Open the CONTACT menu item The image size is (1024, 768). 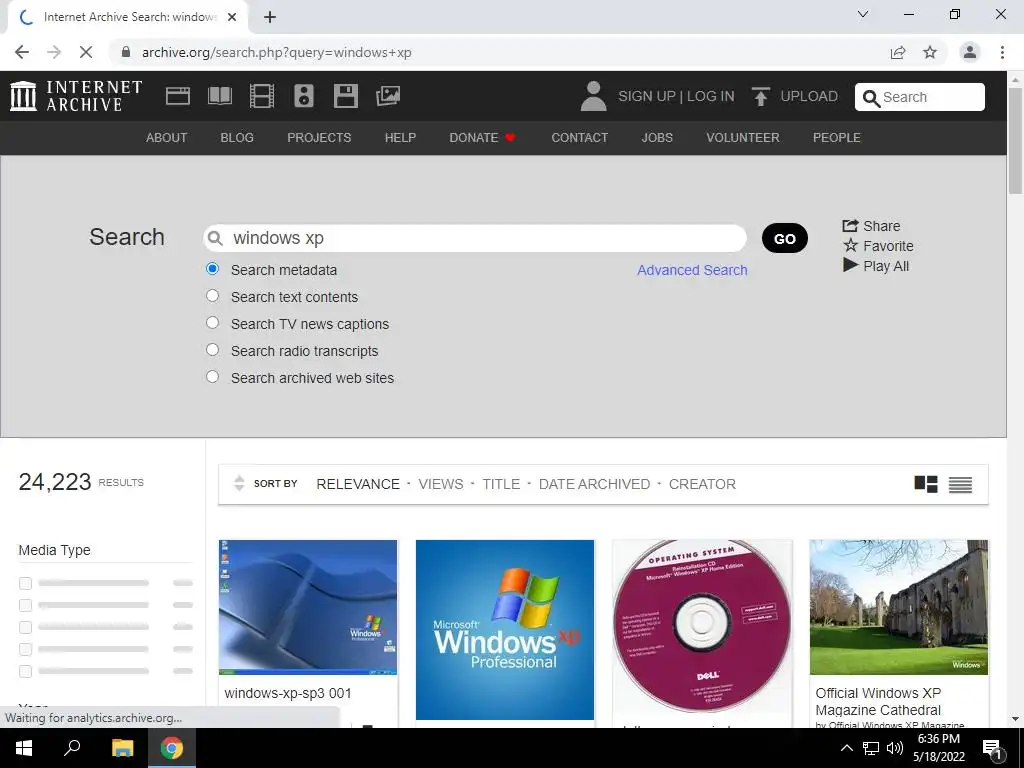point(579,138)
